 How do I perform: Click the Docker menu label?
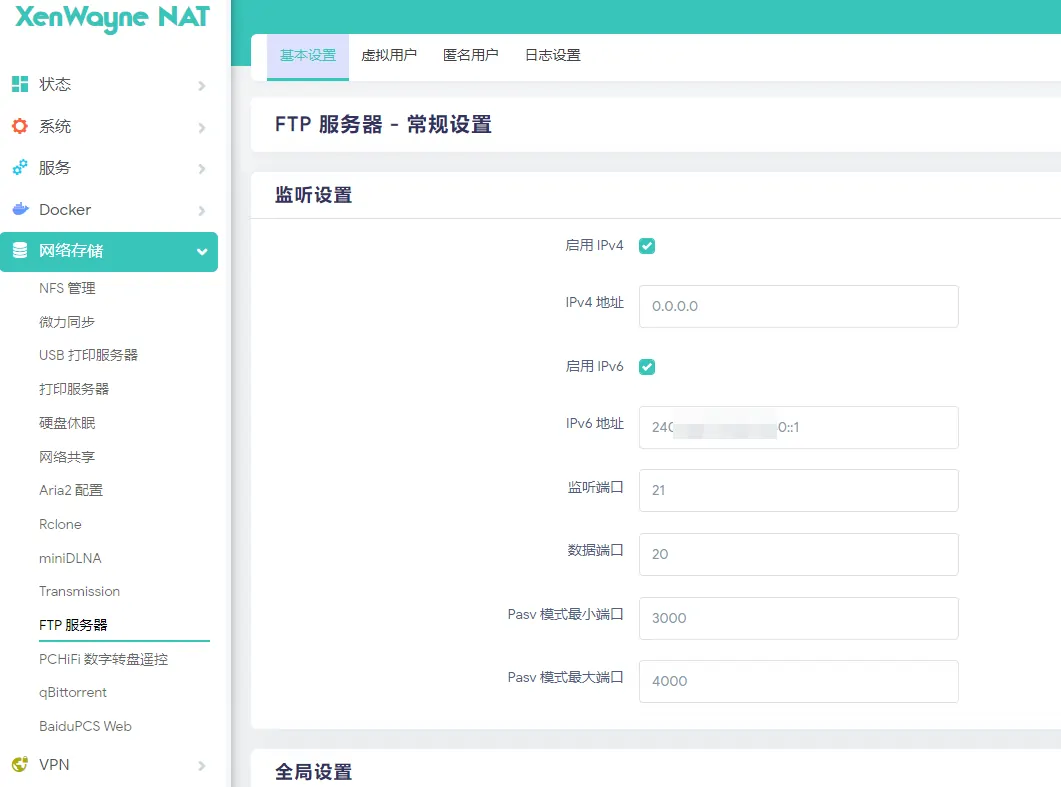[65, 210]
